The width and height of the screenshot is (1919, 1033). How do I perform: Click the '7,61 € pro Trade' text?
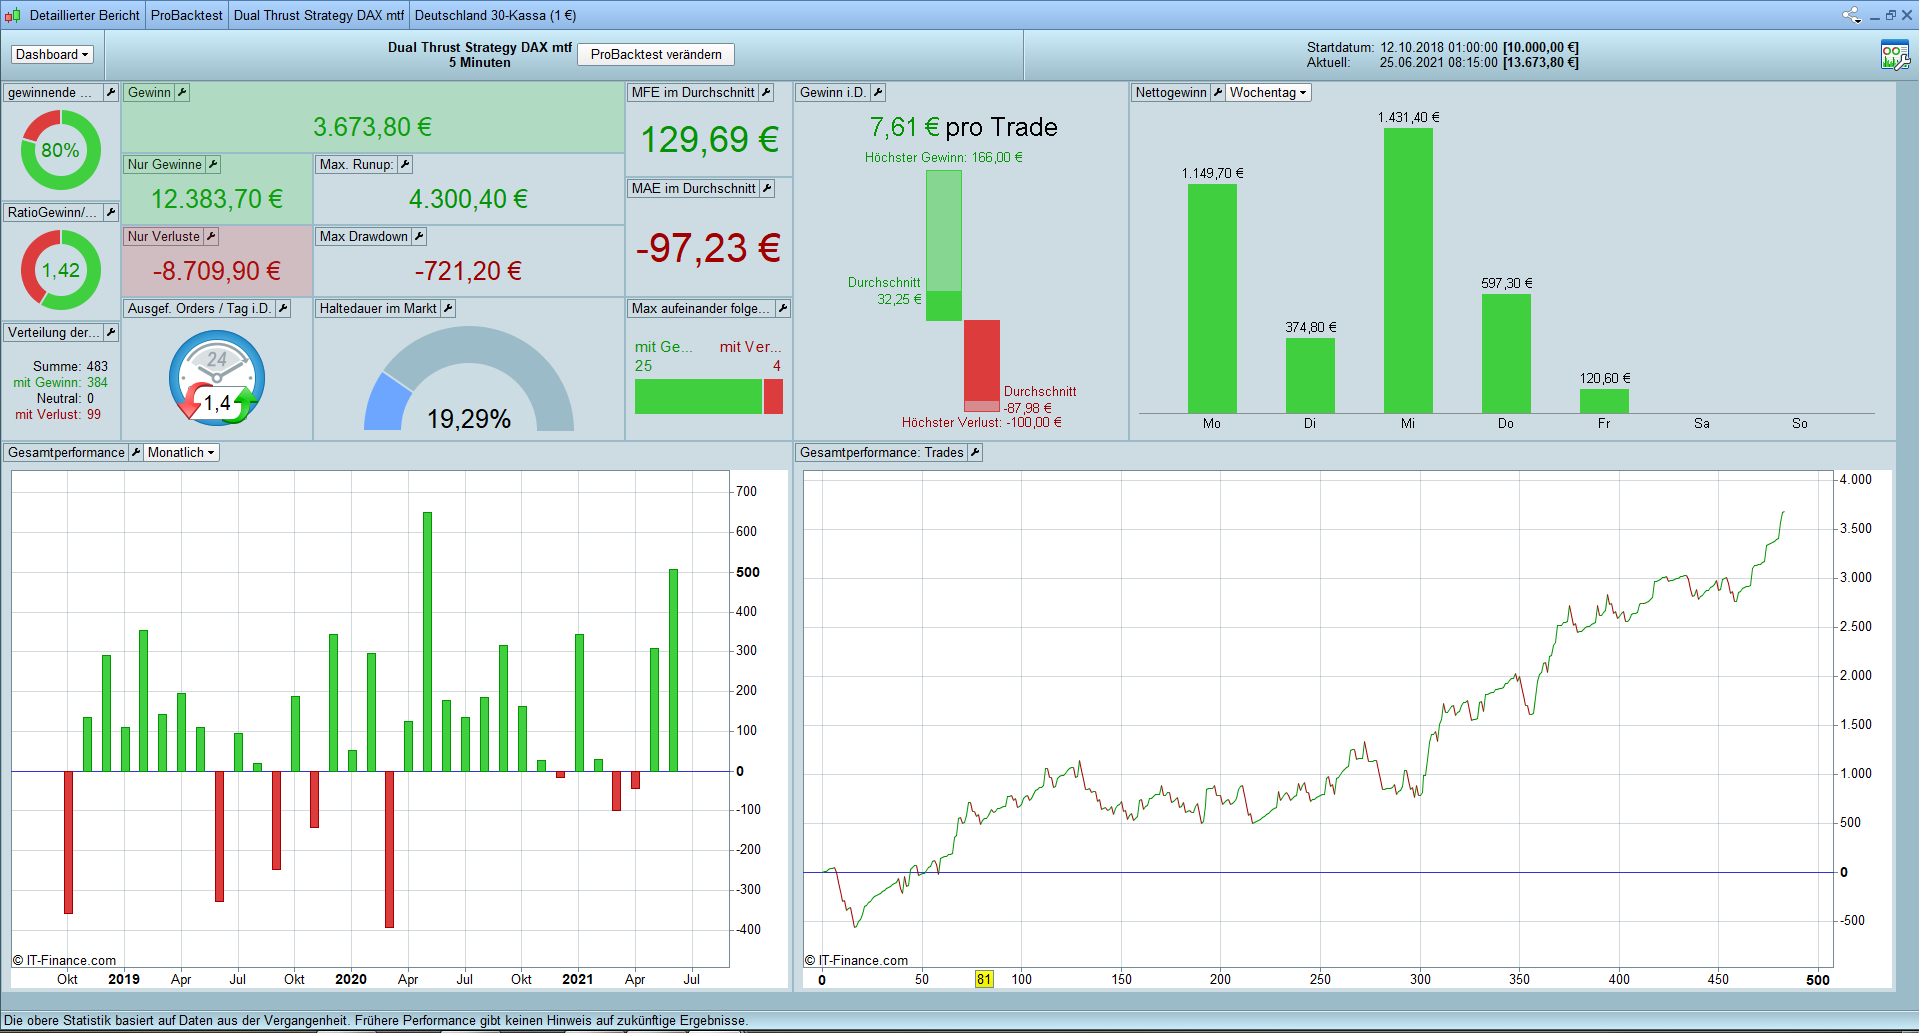pos(964,127)
